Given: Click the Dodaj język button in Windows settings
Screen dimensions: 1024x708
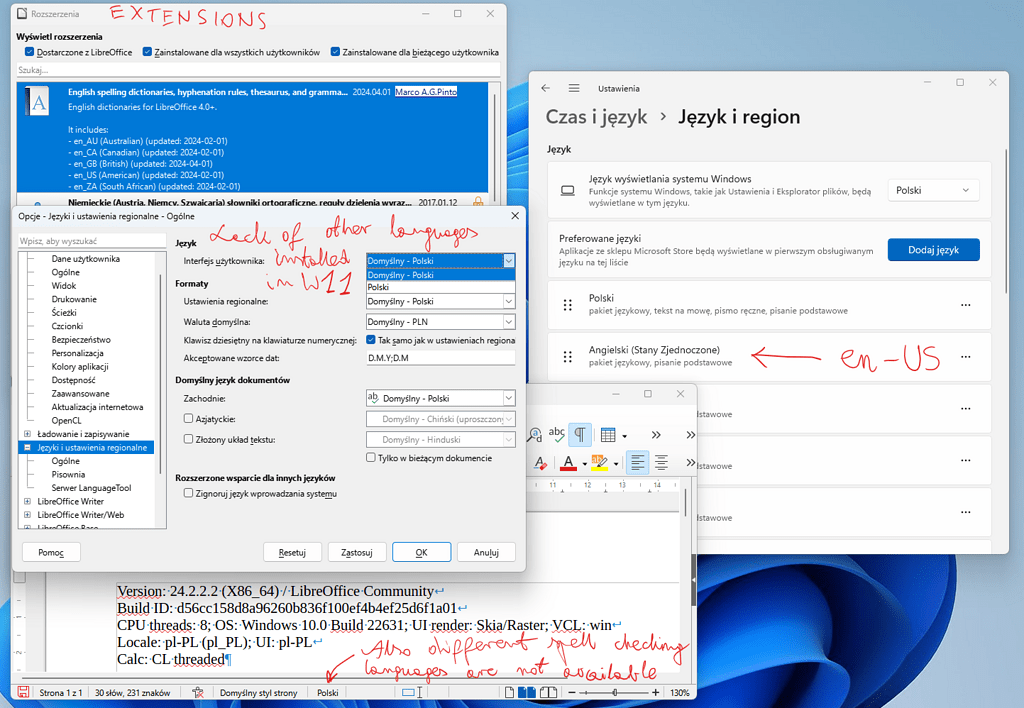Looking at the screenshot, I should click(x=933, y=250).
